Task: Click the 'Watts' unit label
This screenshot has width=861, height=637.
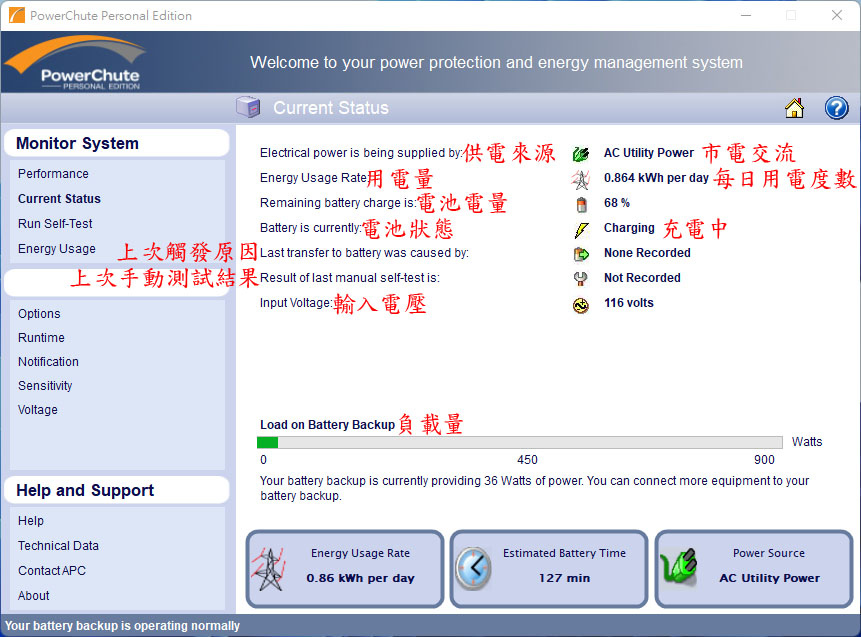Action: point(807,442)
